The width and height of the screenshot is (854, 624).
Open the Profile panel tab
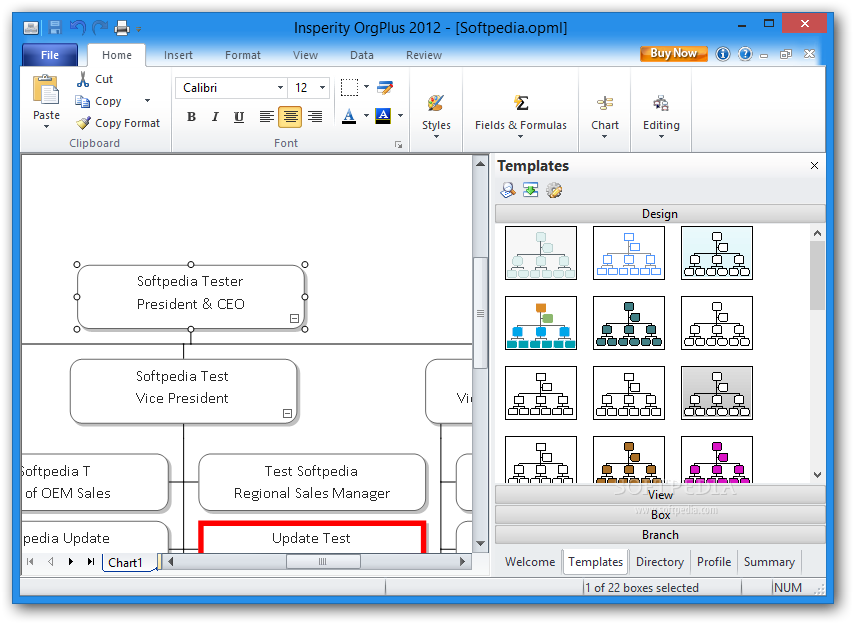pos(714,562)
